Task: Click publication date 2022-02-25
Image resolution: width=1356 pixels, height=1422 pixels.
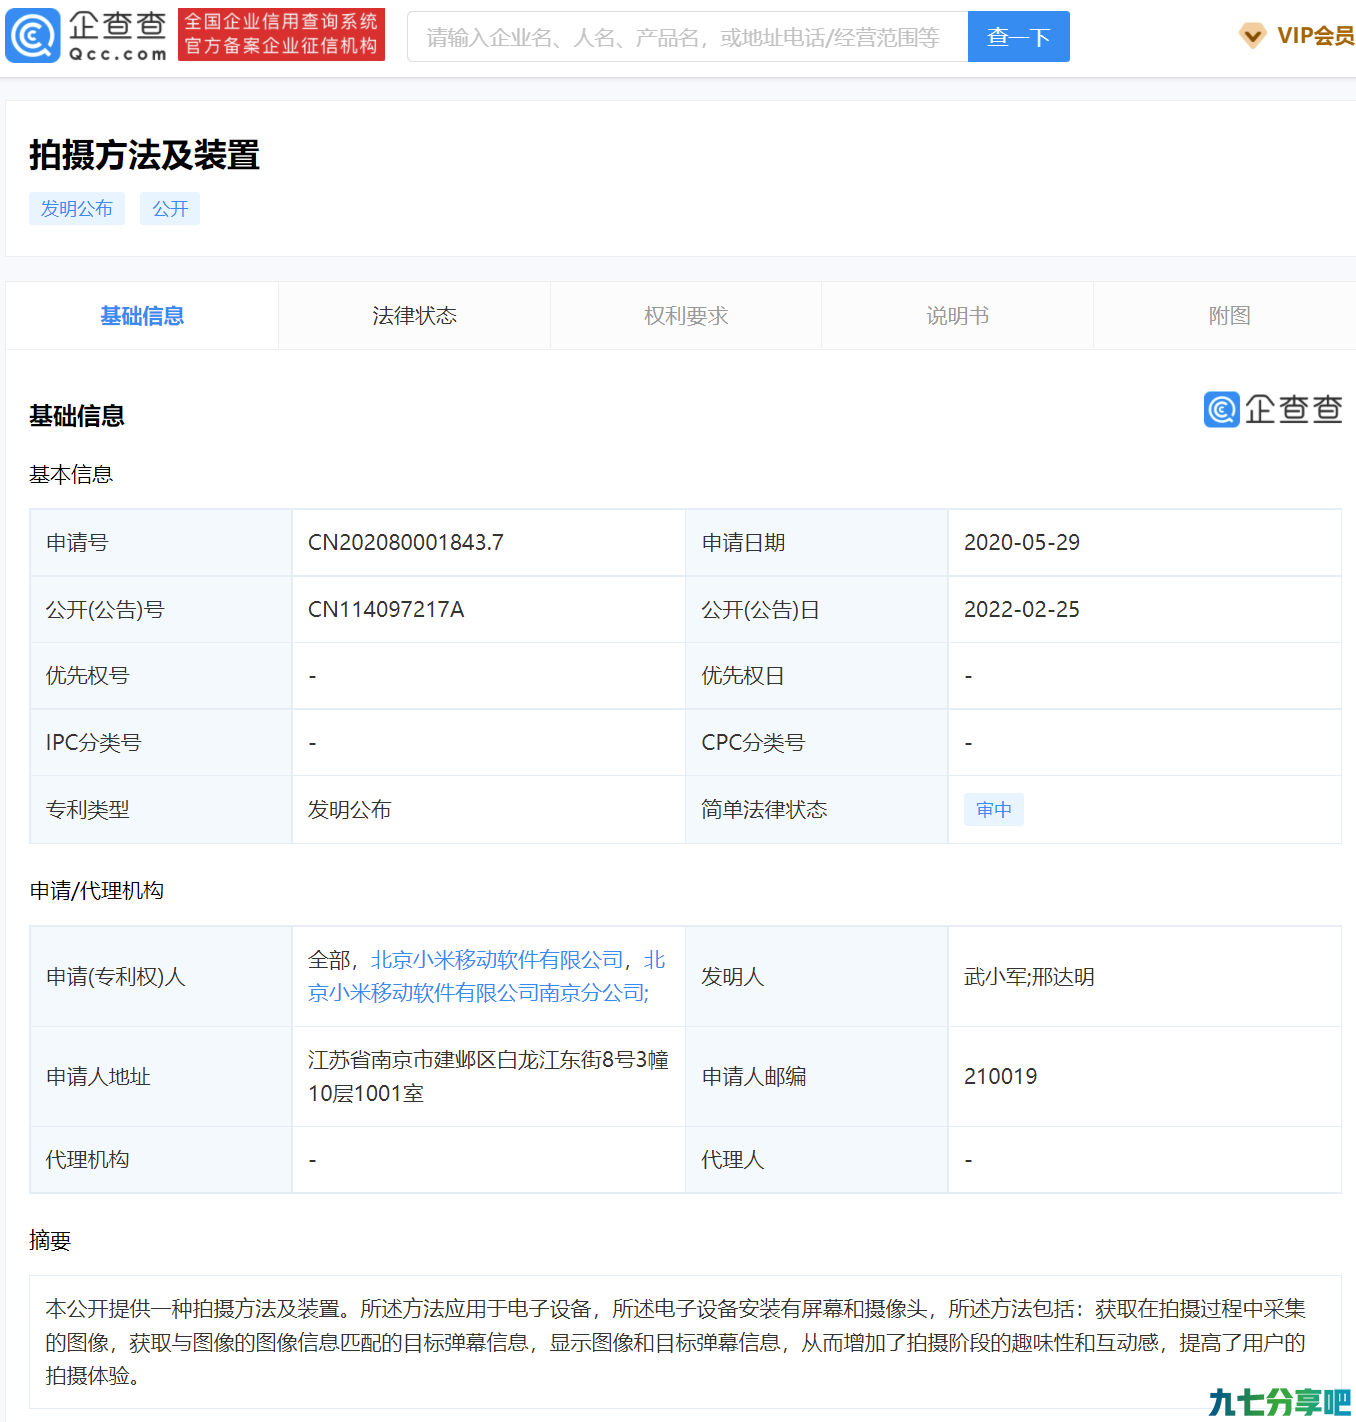Action: 1022,610
